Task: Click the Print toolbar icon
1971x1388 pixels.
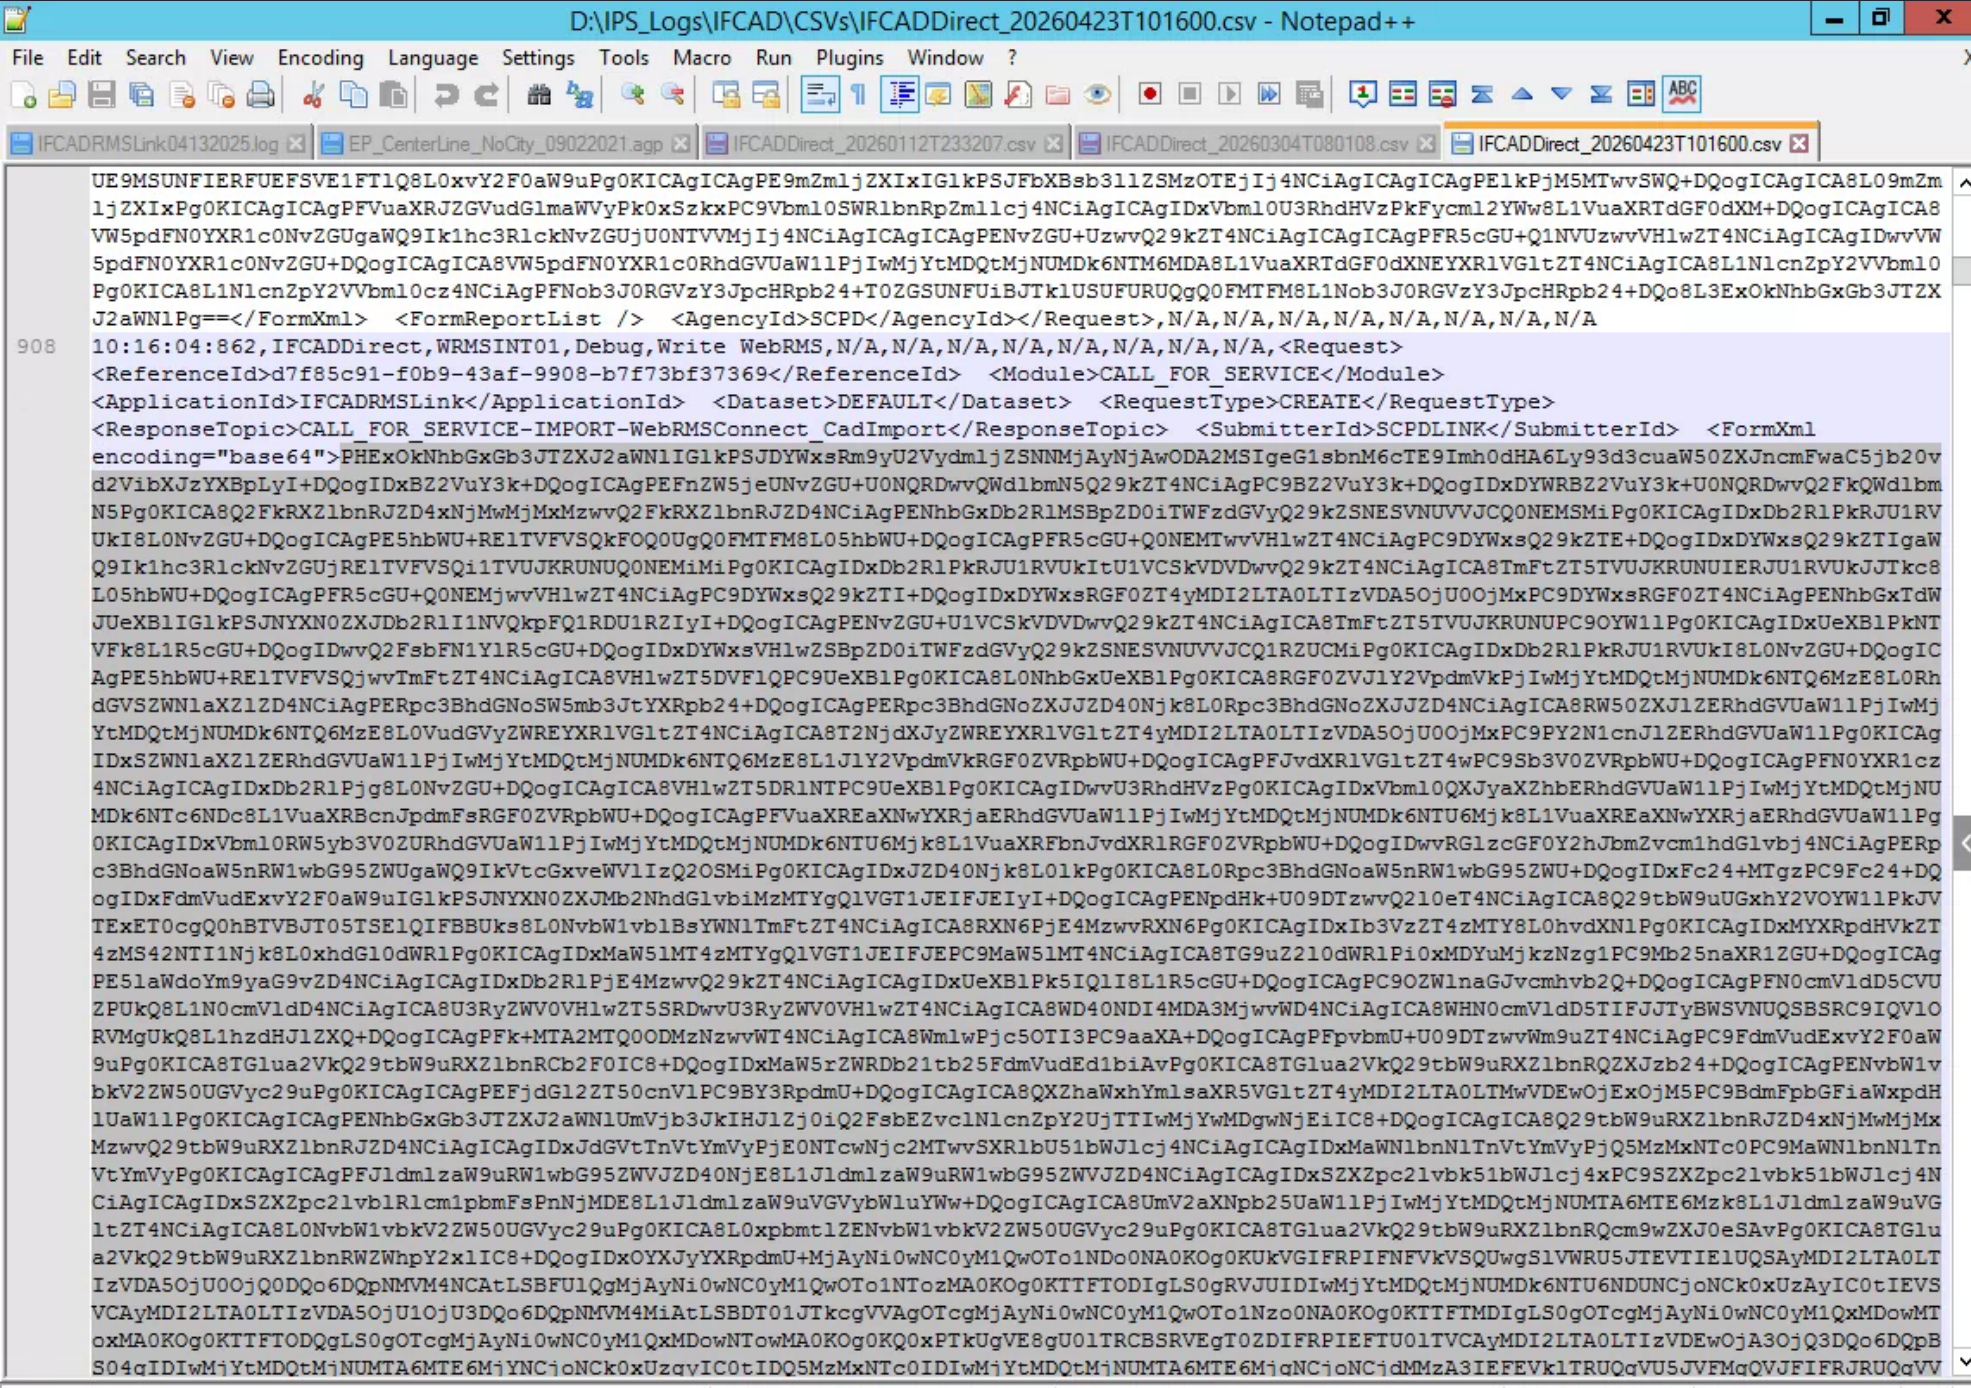Action: click(261, 95)
